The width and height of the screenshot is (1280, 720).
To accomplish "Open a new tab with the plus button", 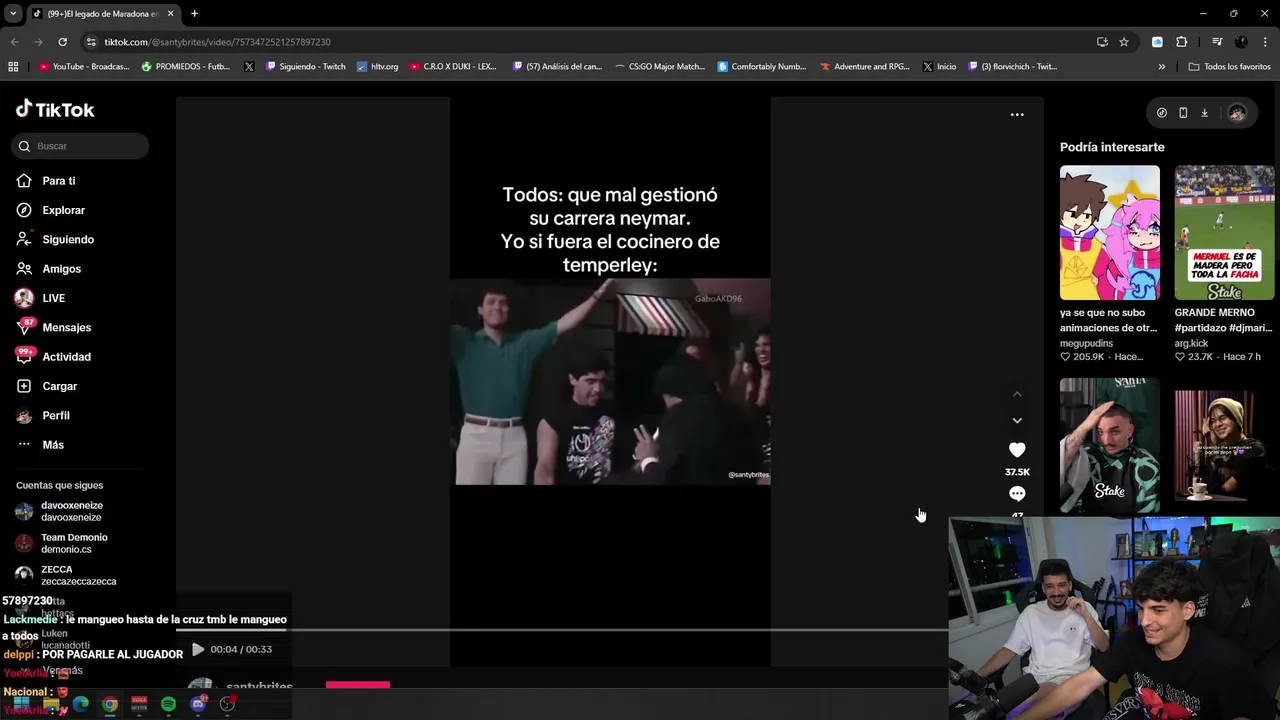I will click(x=194, y=14).
